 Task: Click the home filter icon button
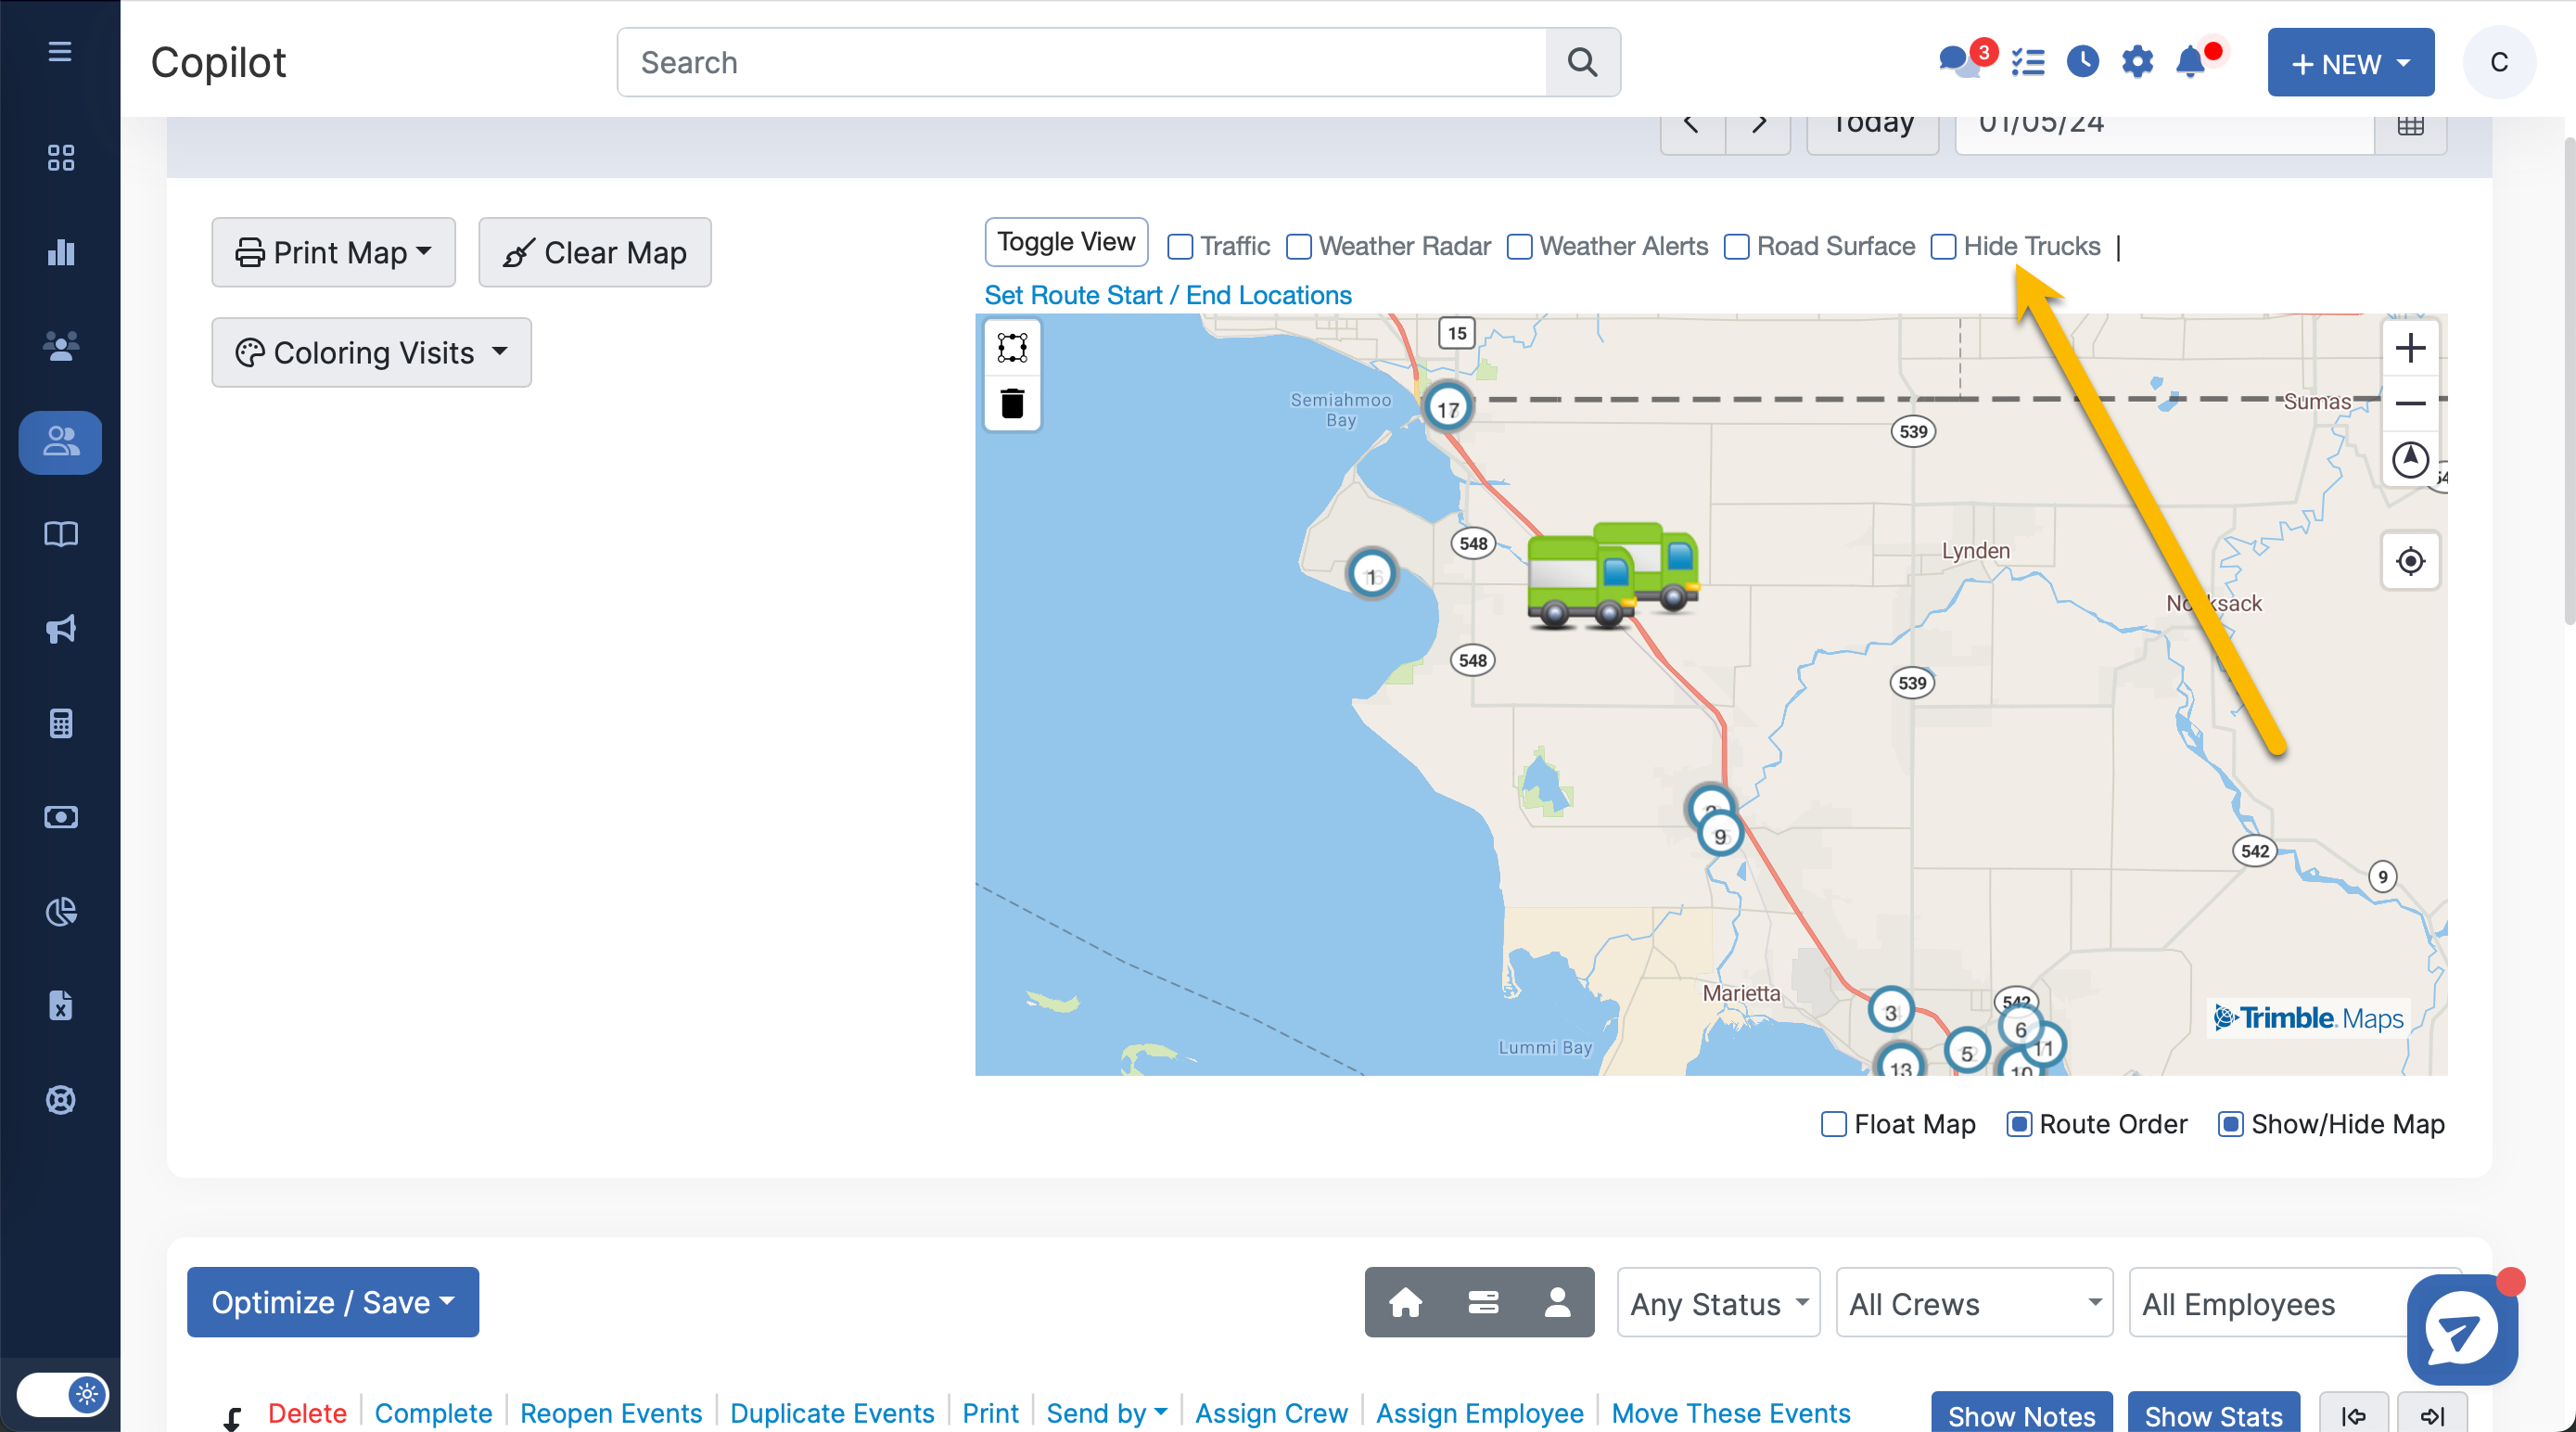click(1405, 1302)
